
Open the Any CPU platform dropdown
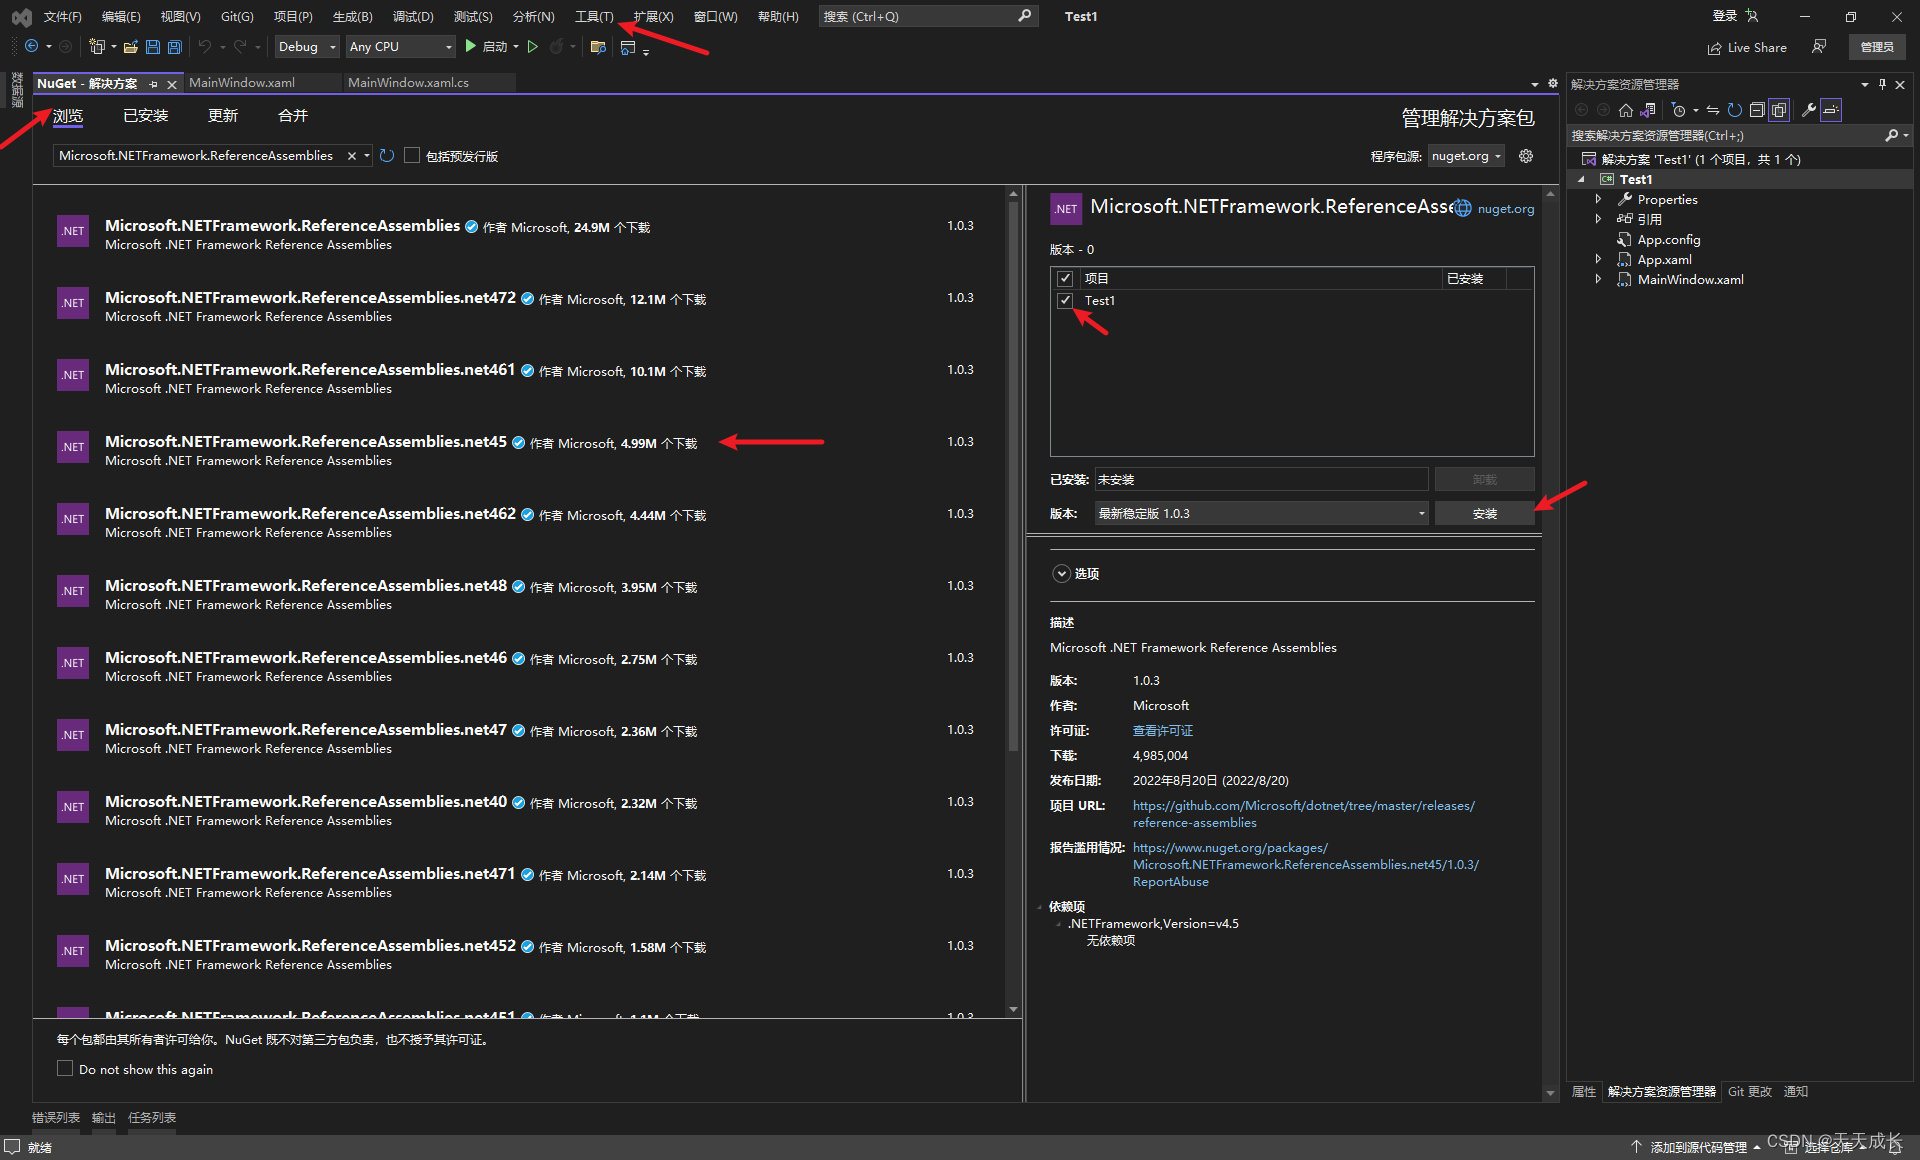tap(400, 47)
